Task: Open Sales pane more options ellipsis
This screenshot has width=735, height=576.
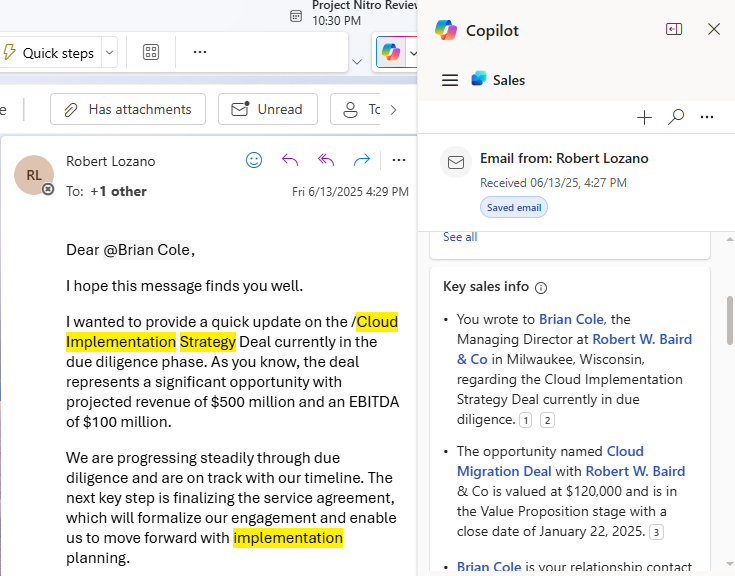Action: (x=706, y=117)
